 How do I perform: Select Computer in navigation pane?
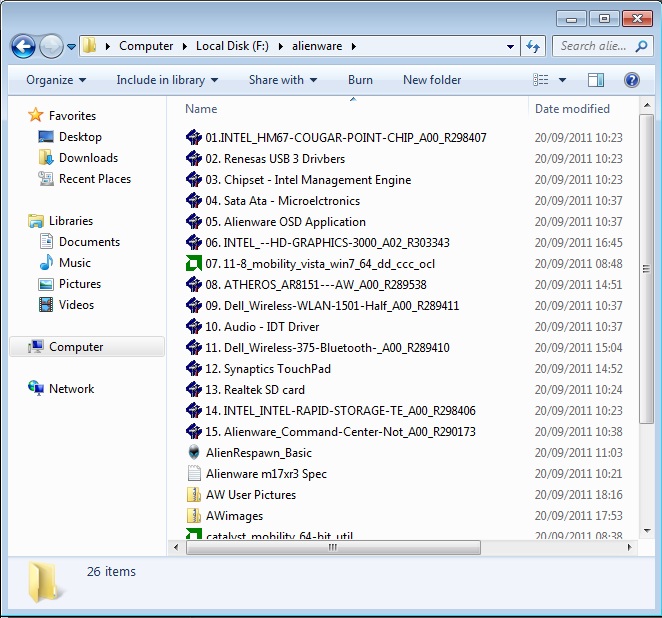click(x=87, y=347)
